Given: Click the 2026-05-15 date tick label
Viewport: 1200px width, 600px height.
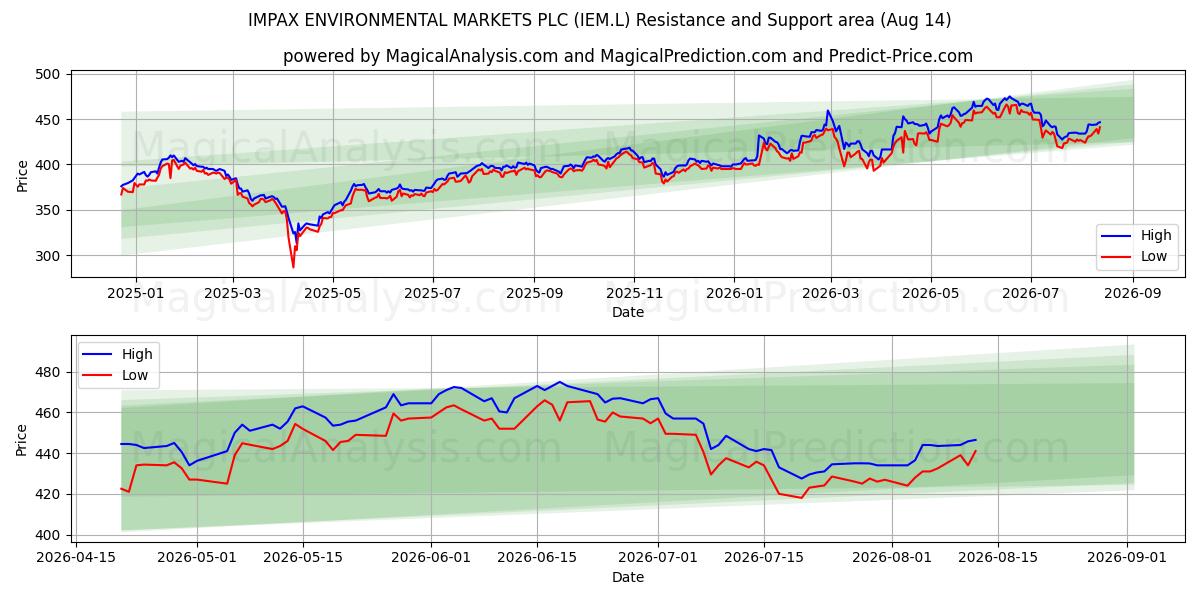Looking at the screenshot, I should pyautogui.click(x=301, y=557).
